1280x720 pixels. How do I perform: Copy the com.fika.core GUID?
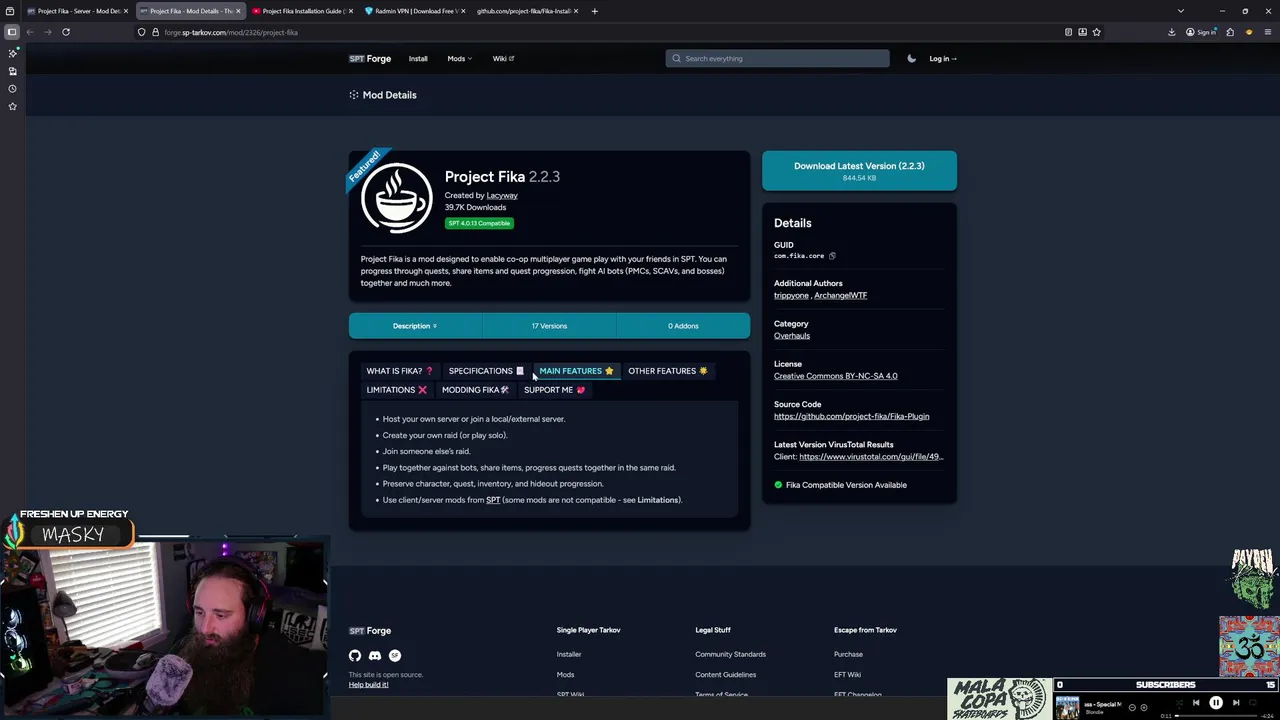tap(832, 256)
